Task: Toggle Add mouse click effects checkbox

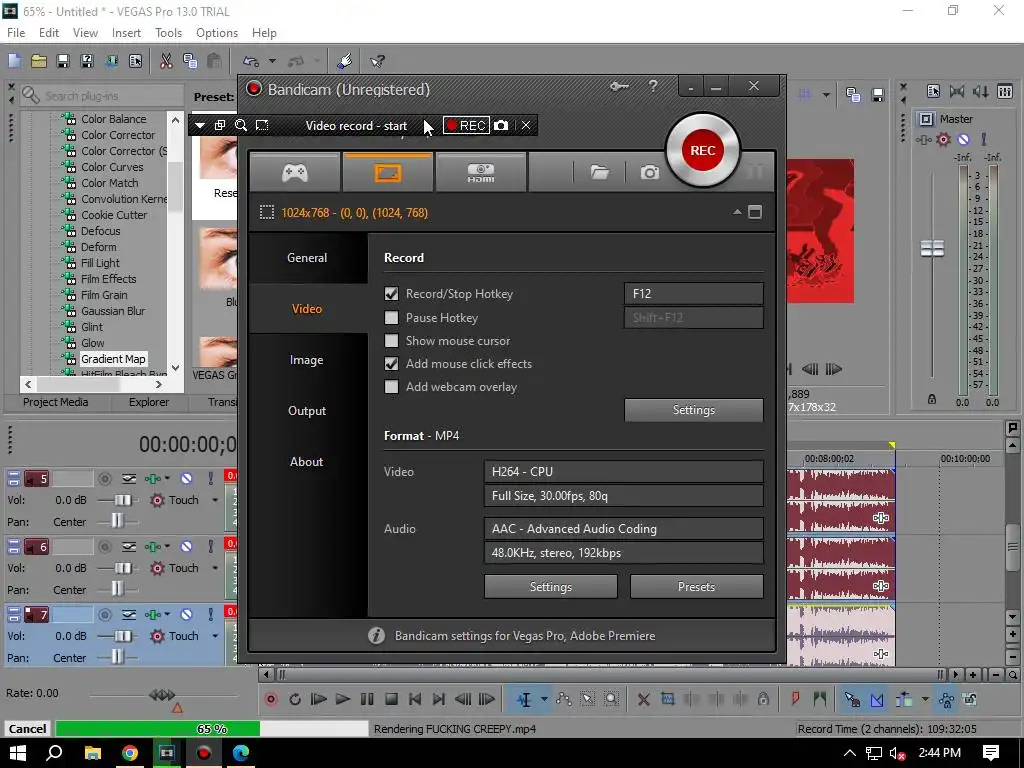Action: click(x=391, y=364)
